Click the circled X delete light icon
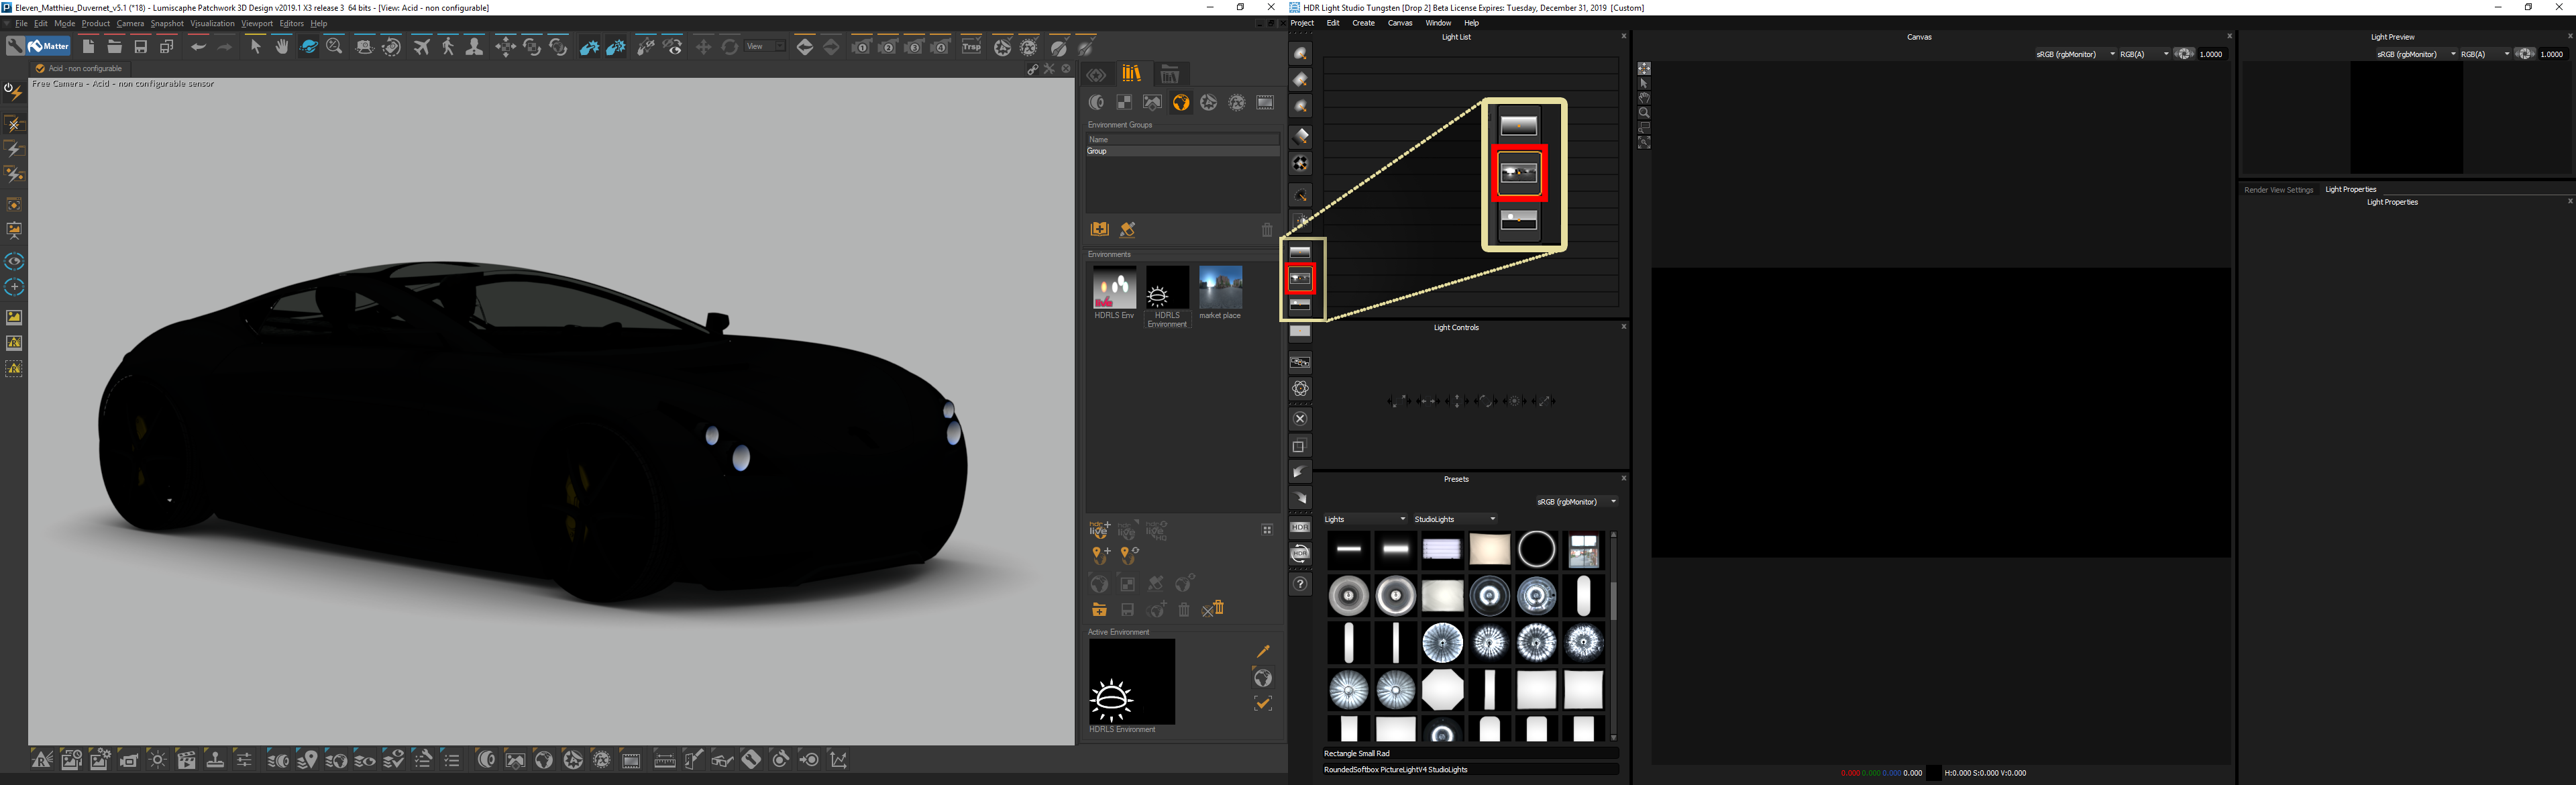 point(1300,418)
